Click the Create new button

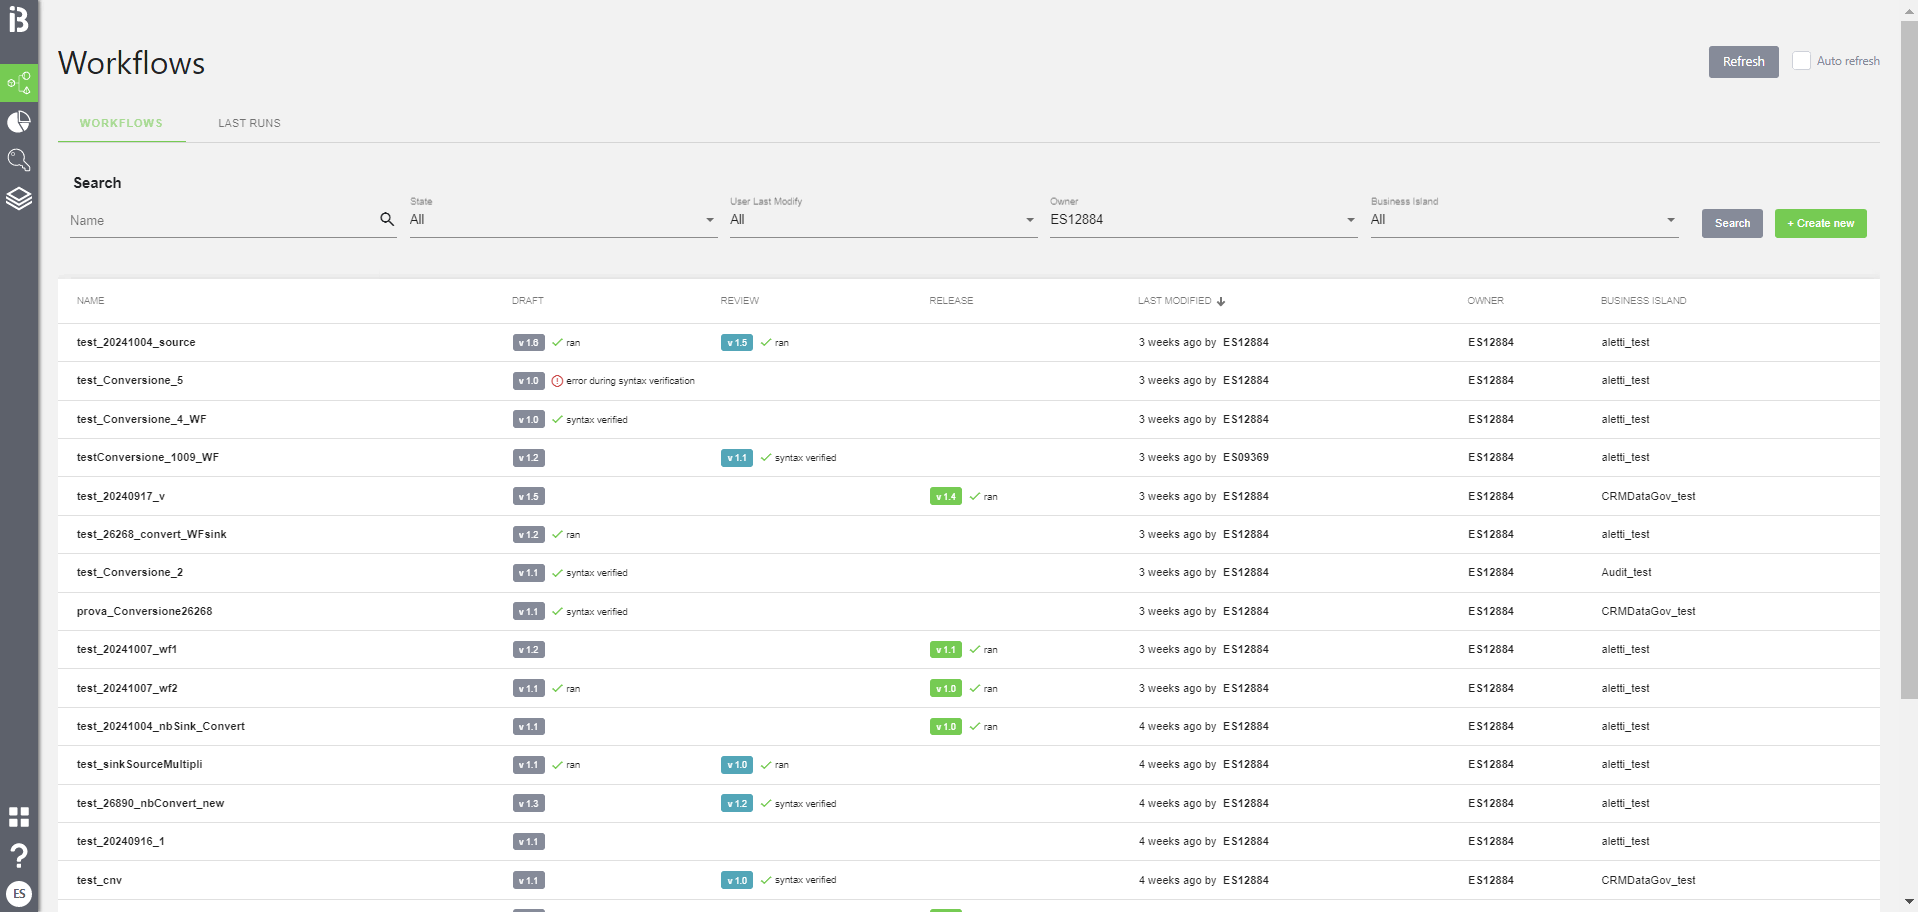(x=1819, y=223)
